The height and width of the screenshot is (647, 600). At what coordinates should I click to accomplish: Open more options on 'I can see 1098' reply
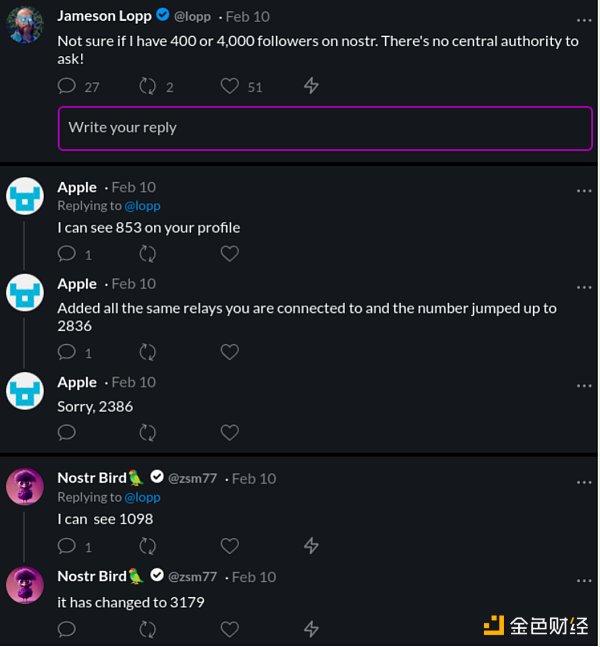pyautogui.click(x=584, y=479)
